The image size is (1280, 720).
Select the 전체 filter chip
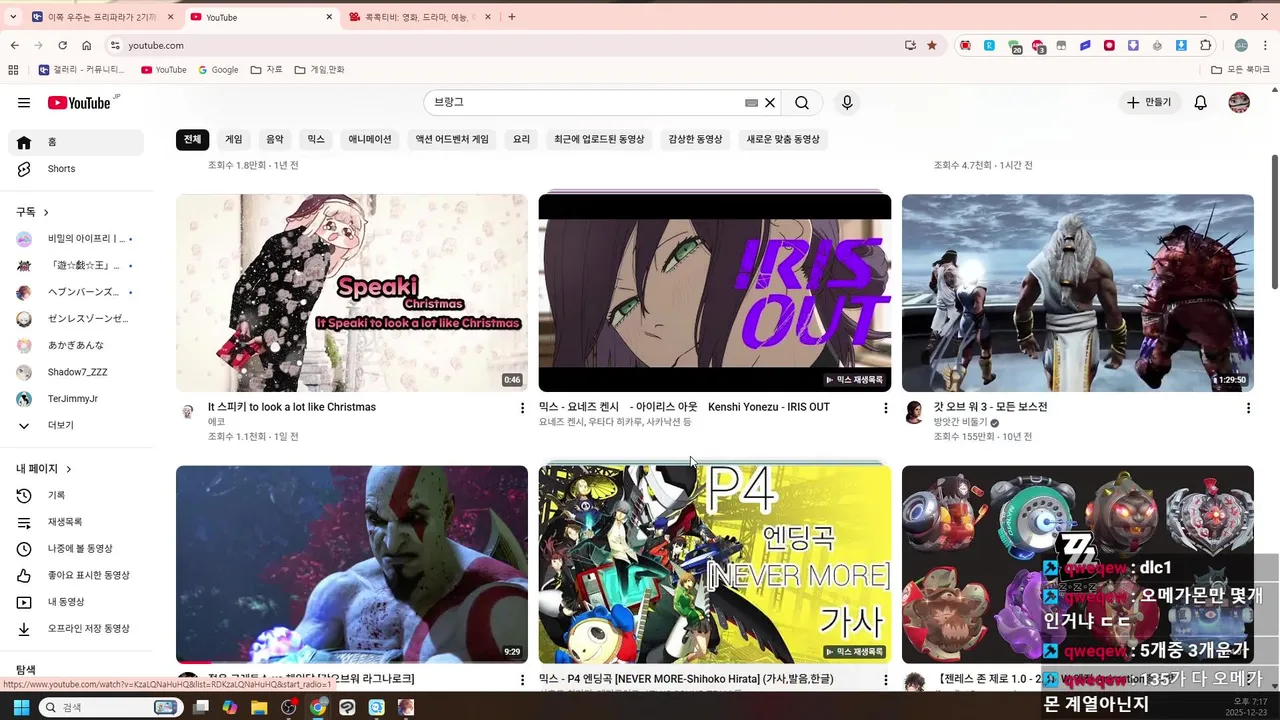point(192,139)
